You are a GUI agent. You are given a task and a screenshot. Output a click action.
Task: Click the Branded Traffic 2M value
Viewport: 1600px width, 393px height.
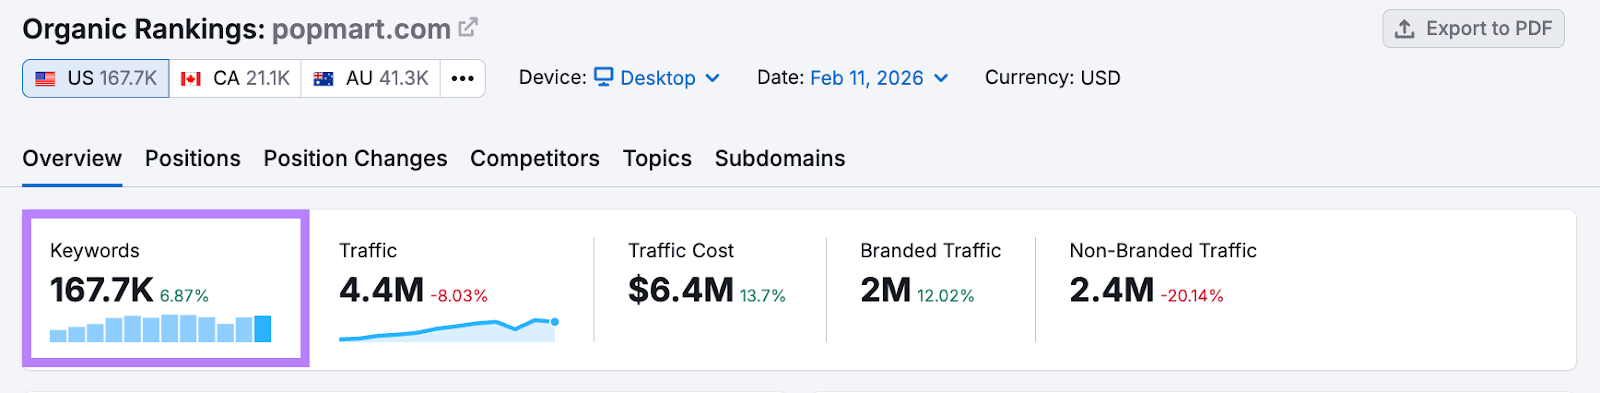coord(886,290)
